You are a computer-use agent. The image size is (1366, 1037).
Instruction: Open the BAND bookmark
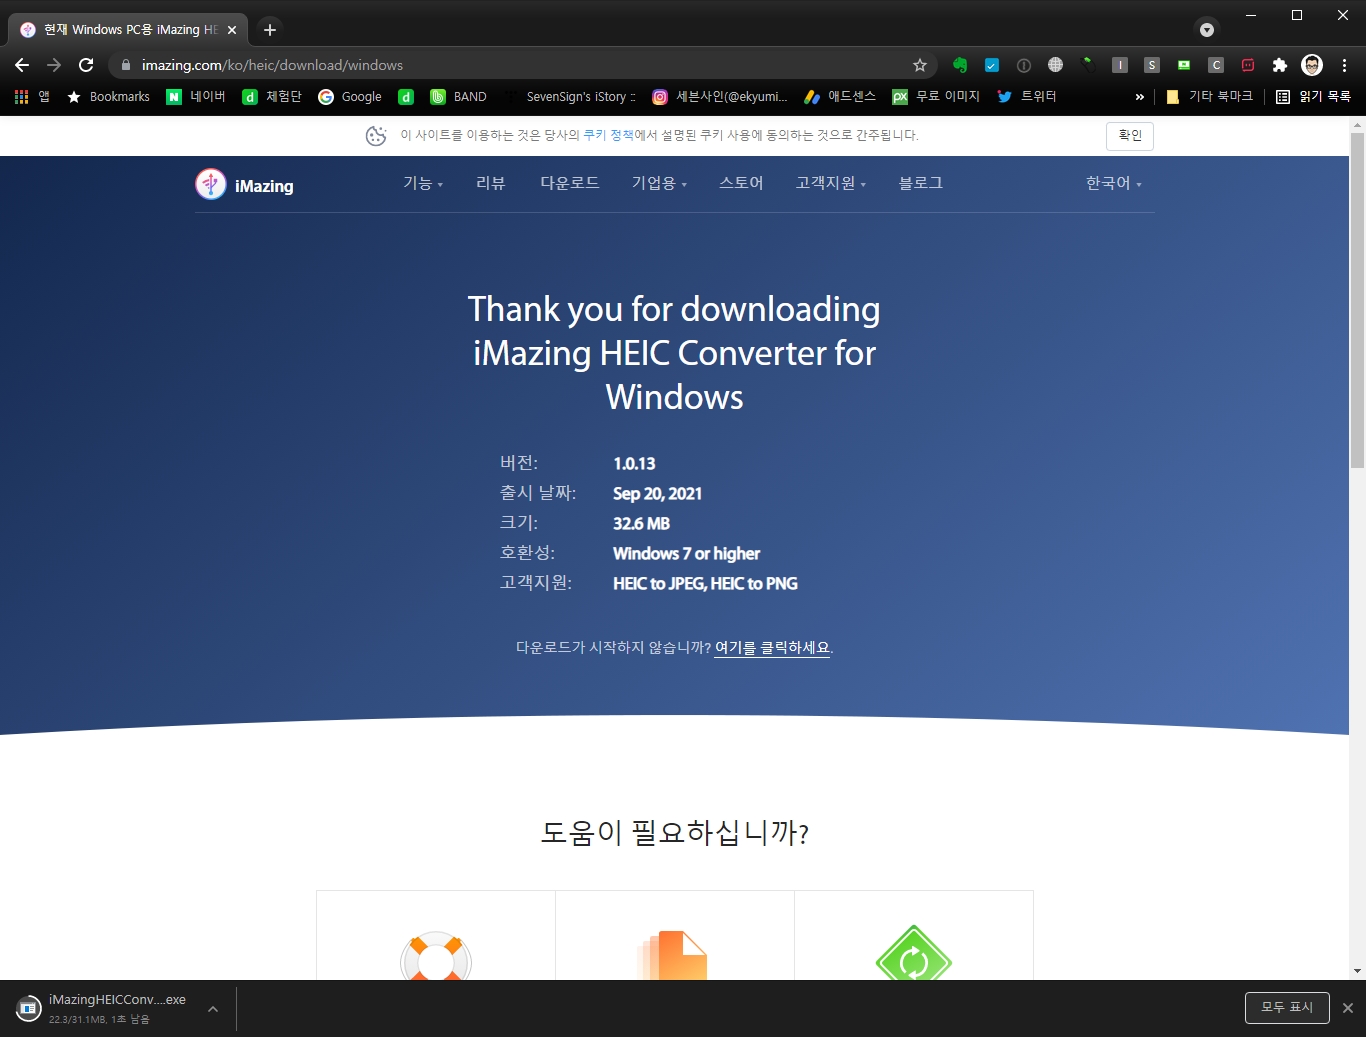pos(459,96)
